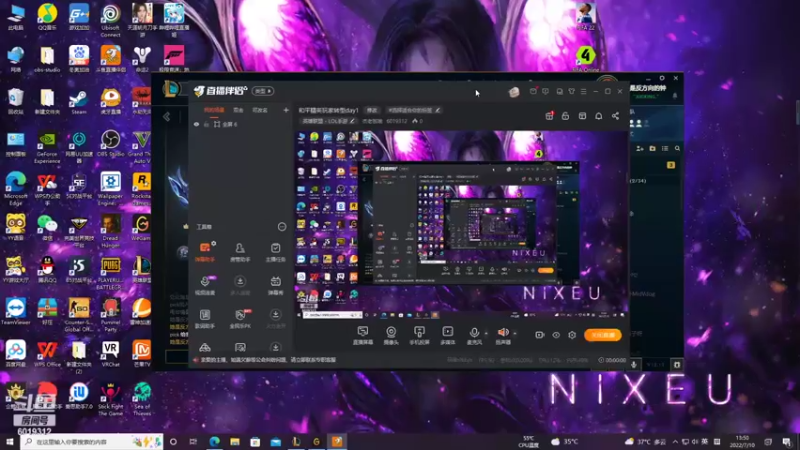The width and height of the screenshot is (800, 450).
Task: Open the barrage show TV icon tool
Action: (x=276, y=286)
